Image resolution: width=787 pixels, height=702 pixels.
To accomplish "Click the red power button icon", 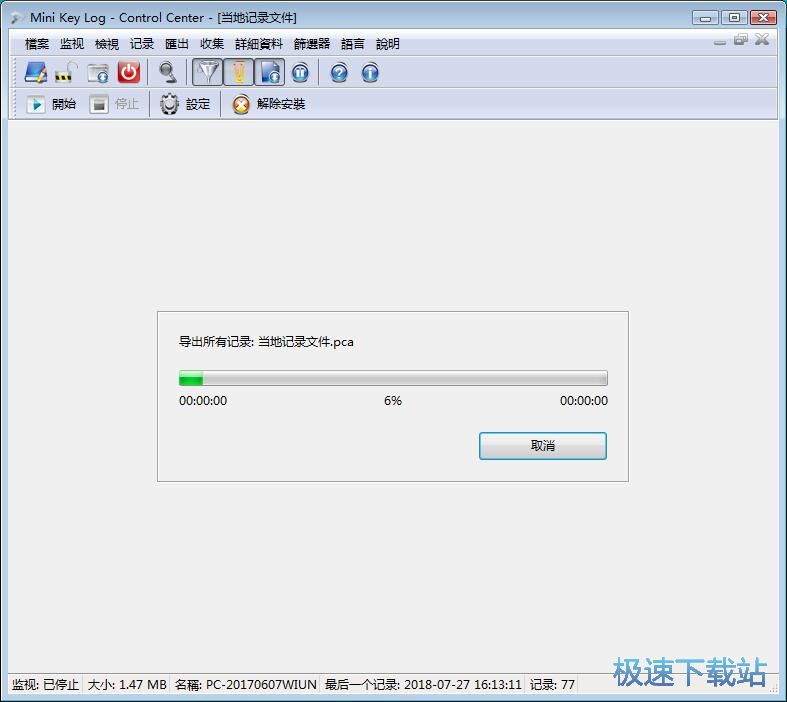I will click(129, 73).
